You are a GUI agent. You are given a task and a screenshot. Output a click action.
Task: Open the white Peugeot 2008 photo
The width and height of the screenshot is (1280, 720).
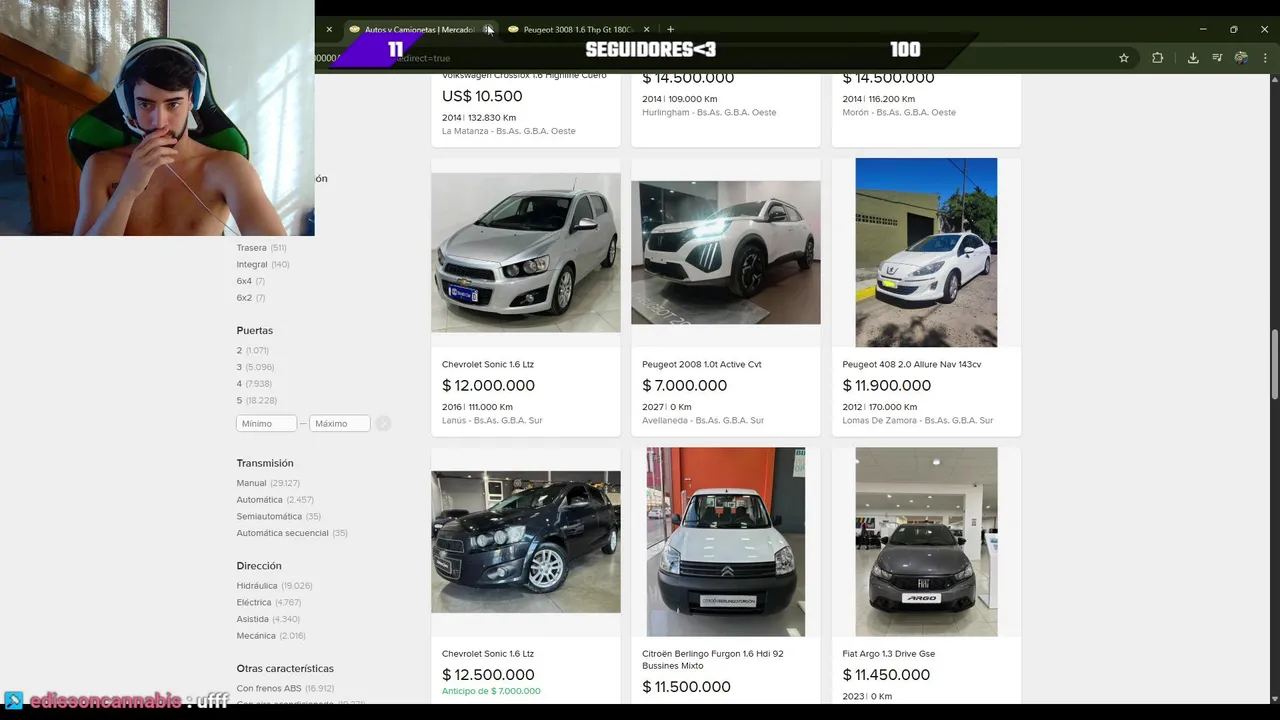pyautogui.click(x=726, y=252)
